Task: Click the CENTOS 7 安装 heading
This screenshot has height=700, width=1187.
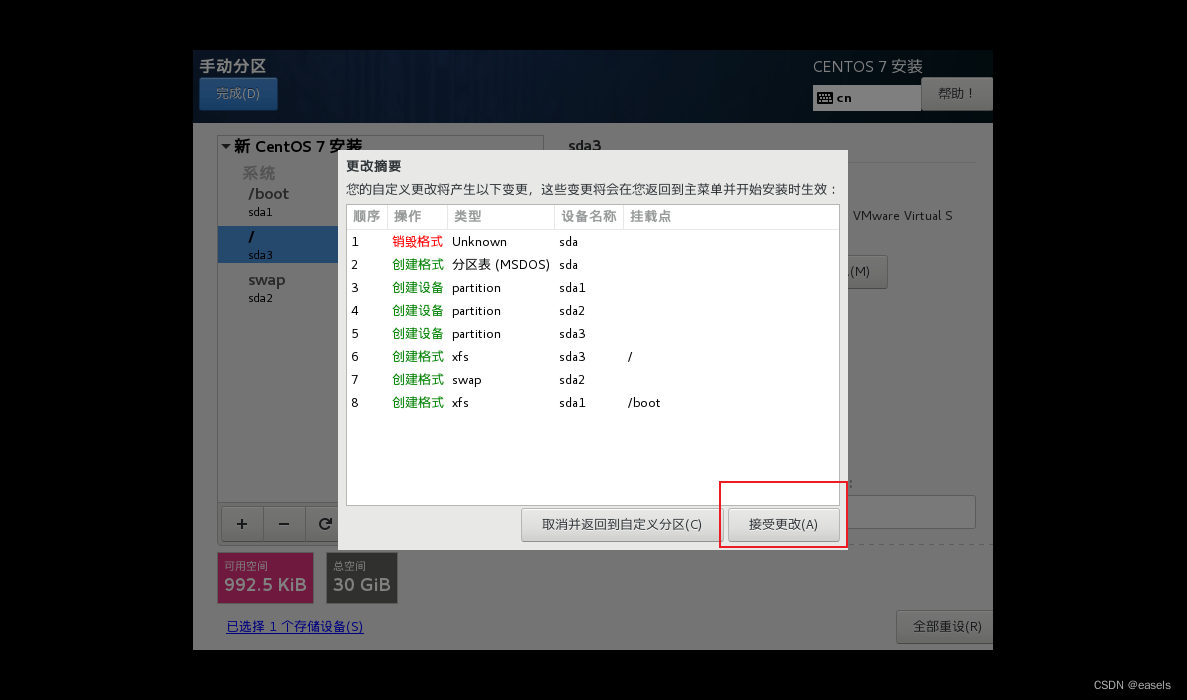Action: pos(868,67)
